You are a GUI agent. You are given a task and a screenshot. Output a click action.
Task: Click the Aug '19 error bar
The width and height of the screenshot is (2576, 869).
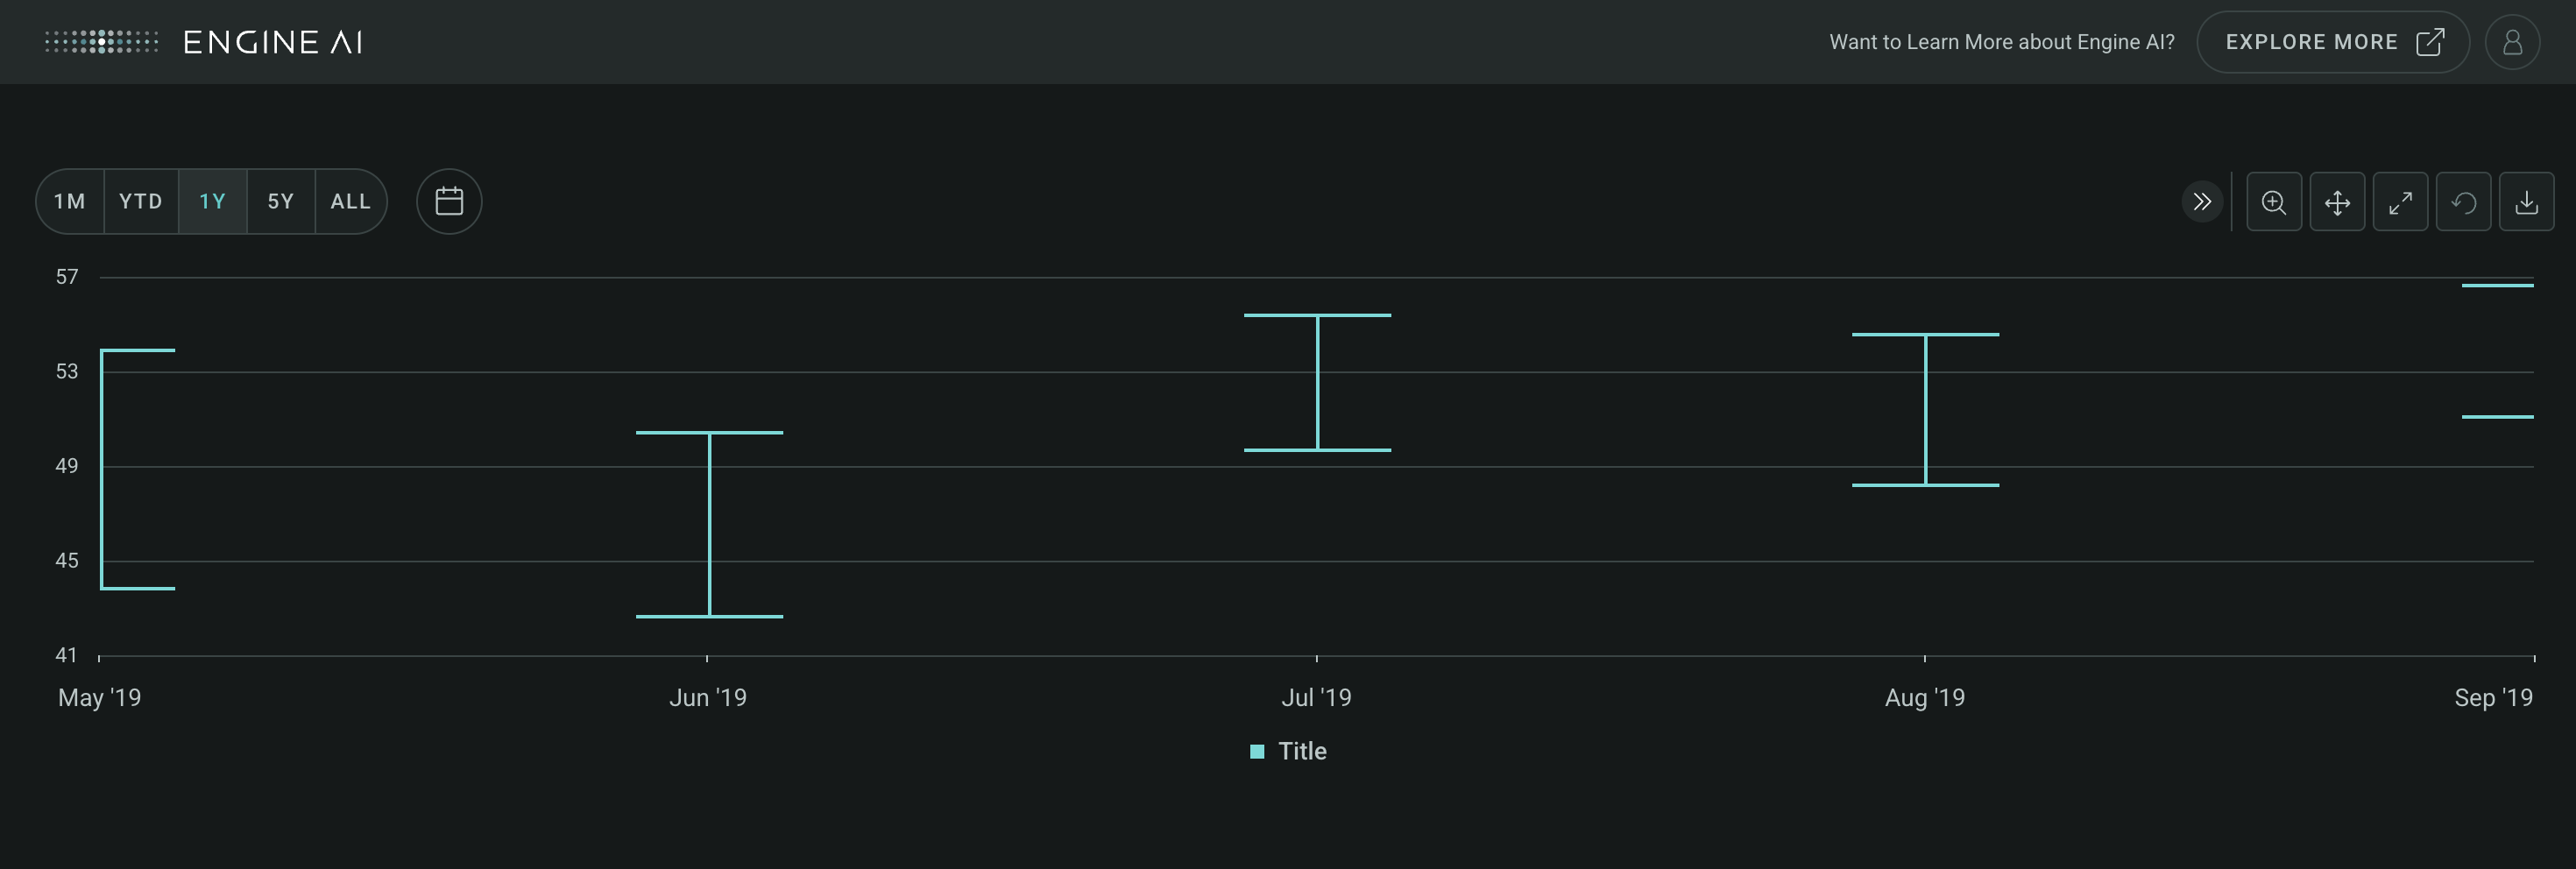[1925, 410]
